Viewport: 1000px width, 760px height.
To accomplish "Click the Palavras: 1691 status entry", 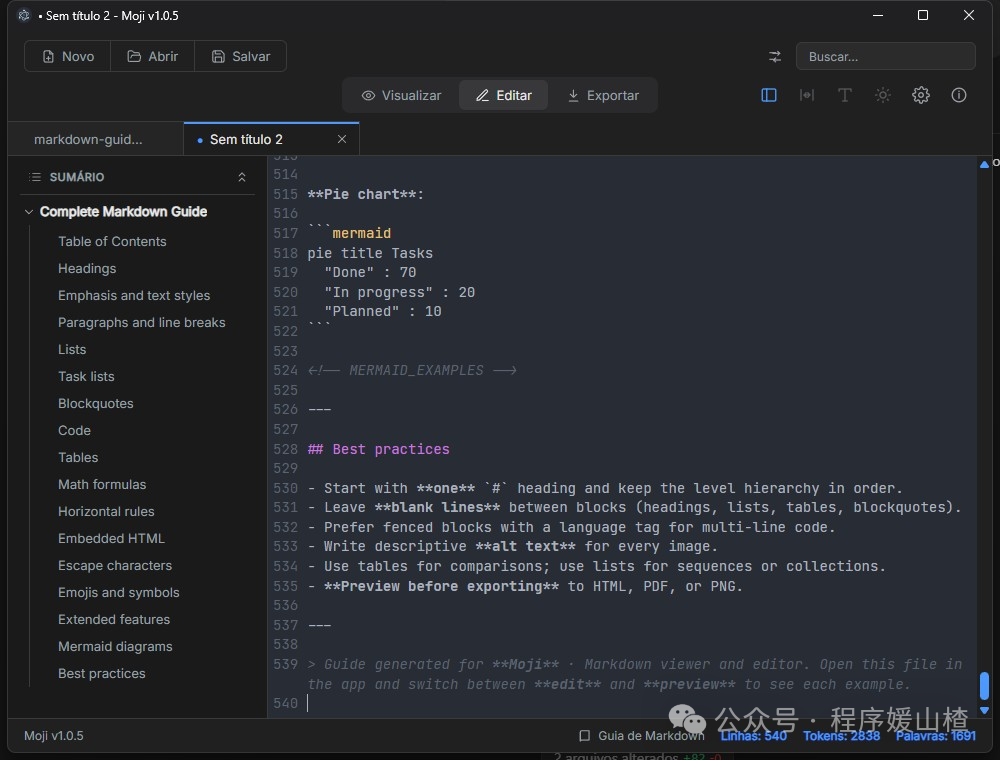I will coord(936,736).
